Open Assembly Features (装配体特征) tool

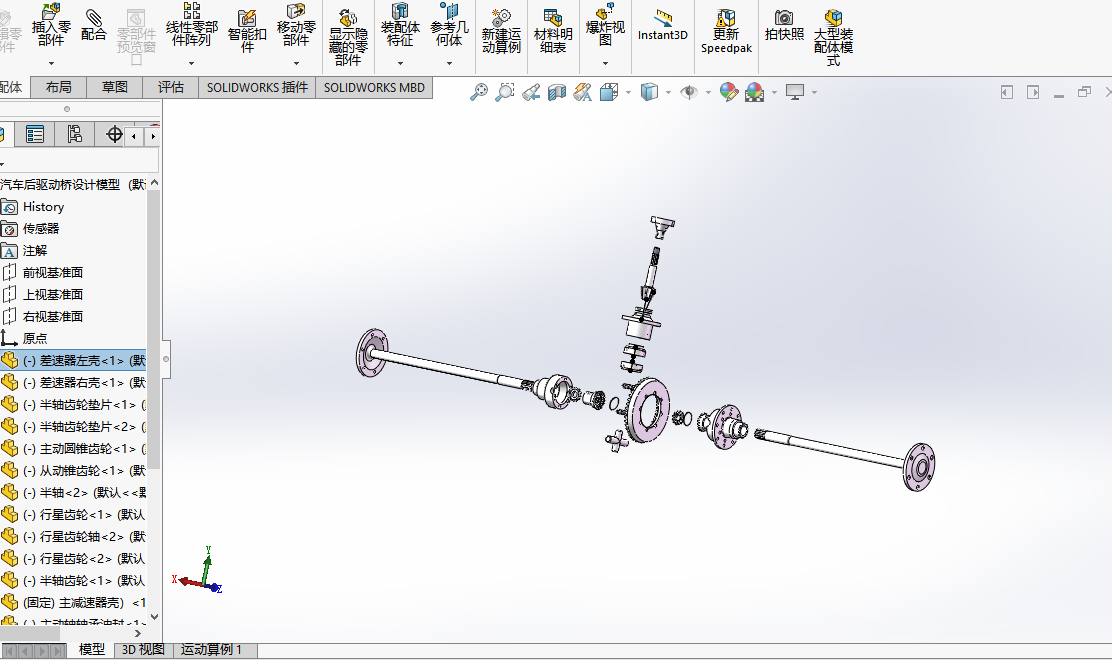point(400,26)
